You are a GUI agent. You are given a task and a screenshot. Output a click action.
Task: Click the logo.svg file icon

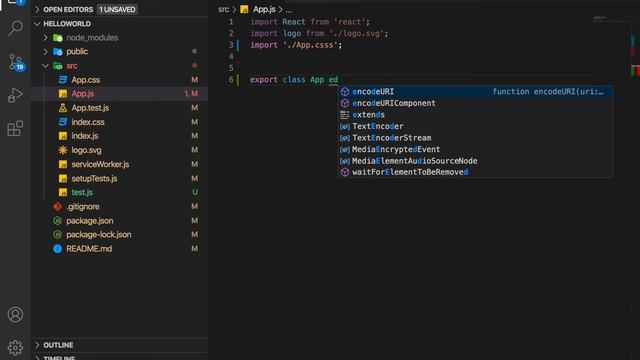[62, 150]
